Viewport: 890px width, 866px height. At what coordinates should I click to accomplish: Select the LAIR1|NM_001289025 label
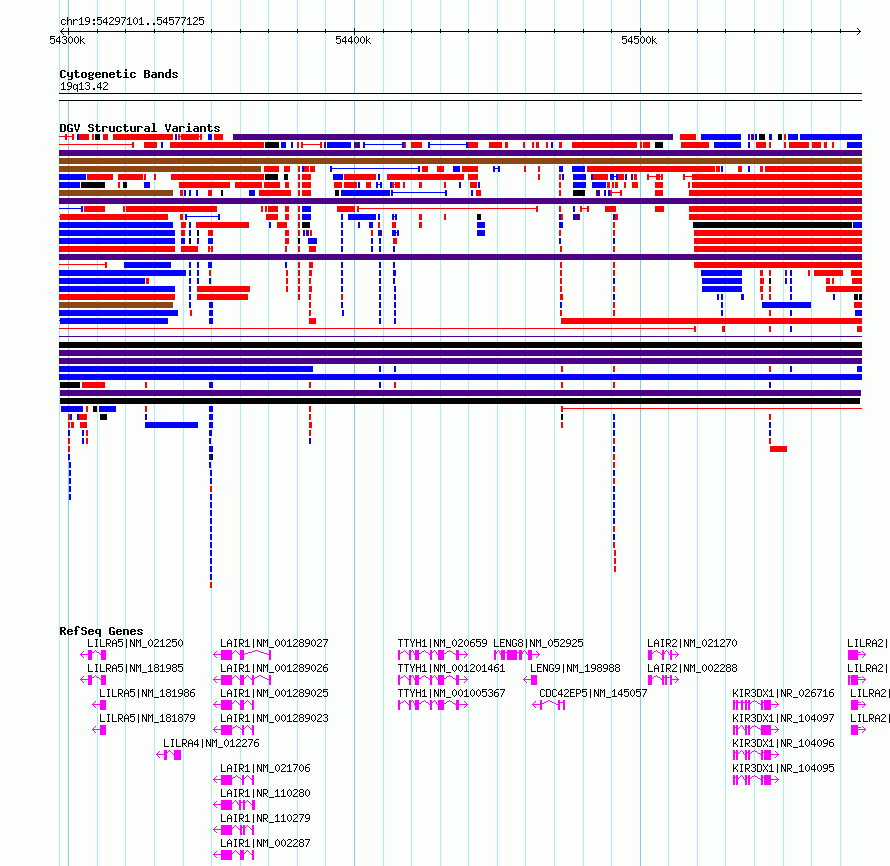pyautogui.click(x=274, y=693)
